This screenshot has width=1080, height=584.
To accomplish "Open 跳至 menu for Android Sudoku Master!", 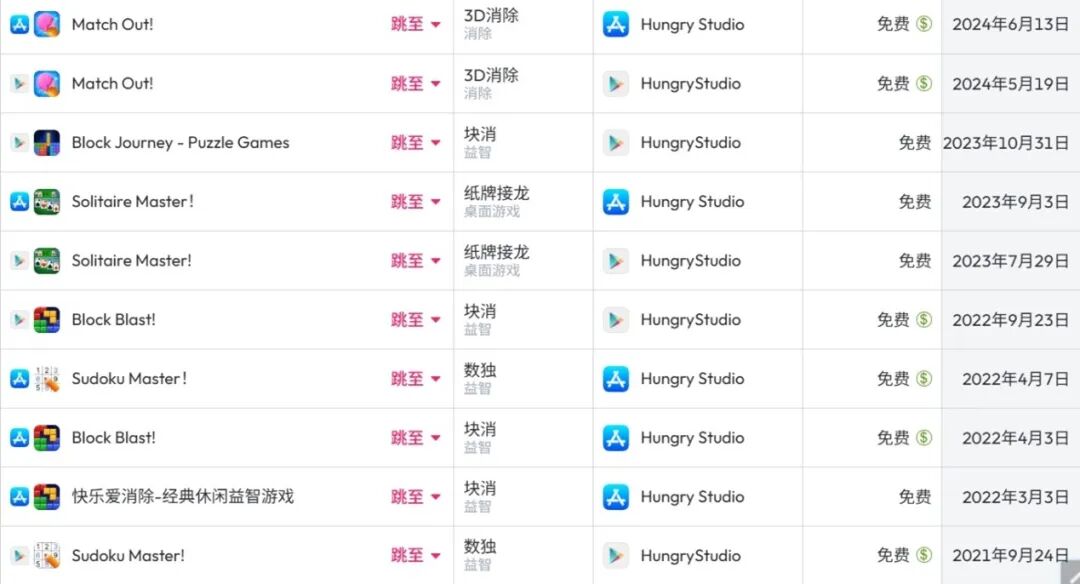I will (415, 556).
